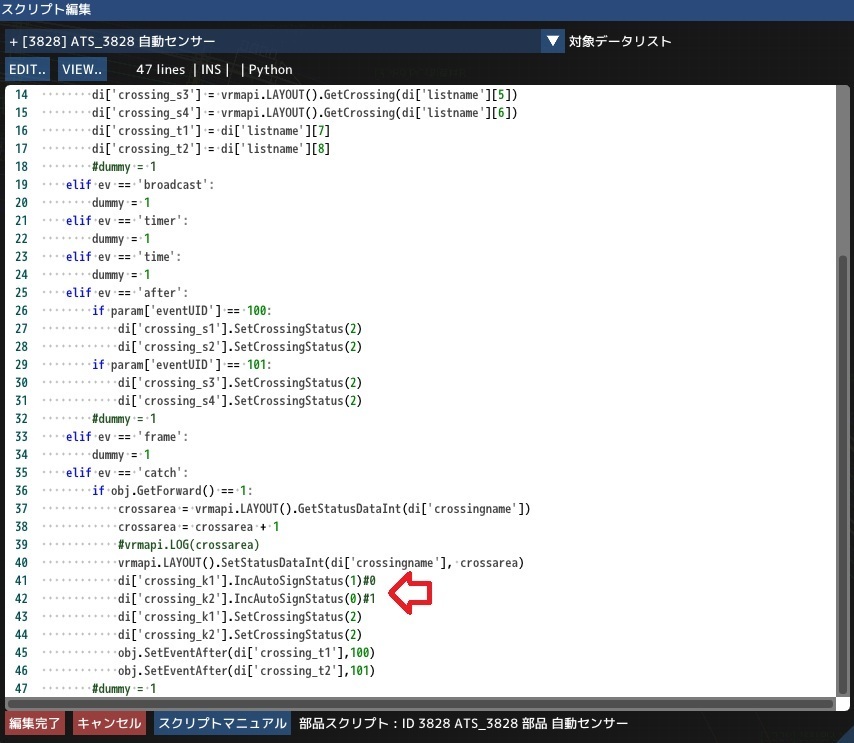Click line 22 dummy = 1 under timer
This screenshot has width=854, height=743.
pyautogui.click(x=121, y=239)
